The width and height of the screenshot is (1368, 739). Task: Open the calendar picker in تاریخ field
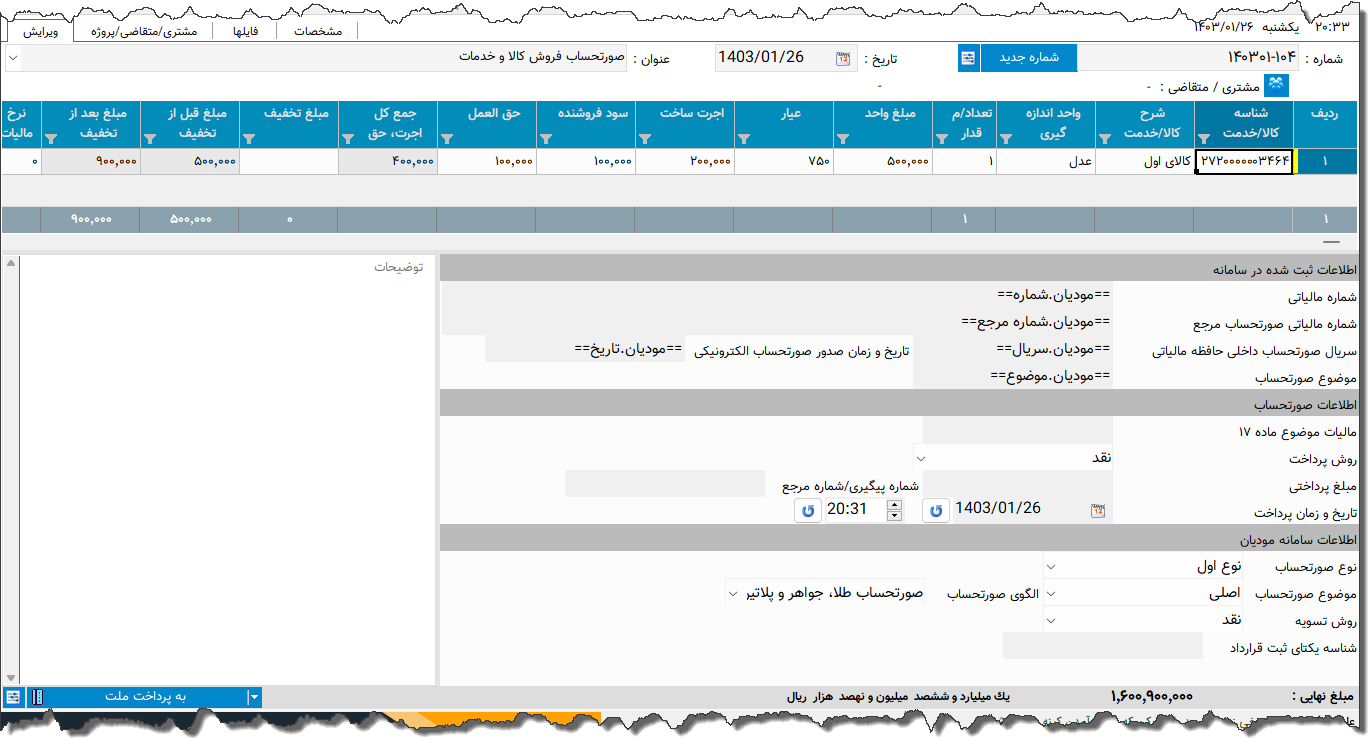(842, 58)
